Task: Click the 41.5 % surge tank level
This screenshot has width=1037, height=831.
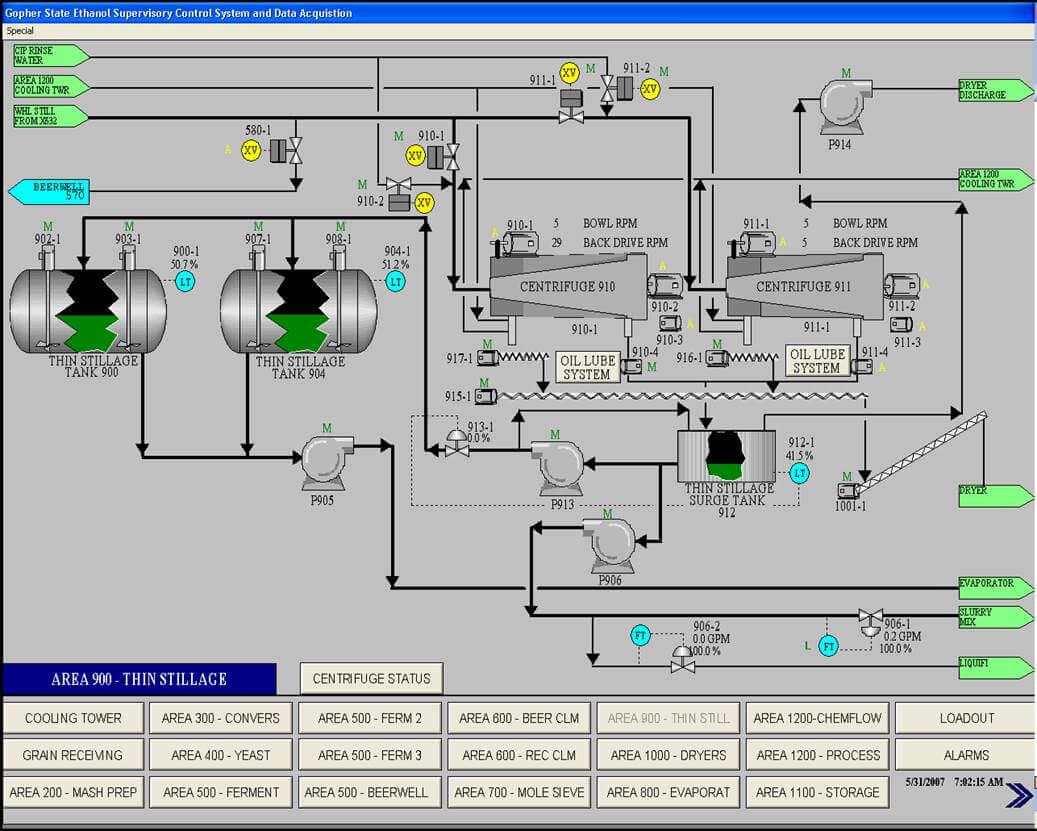Action: point(800,455)
